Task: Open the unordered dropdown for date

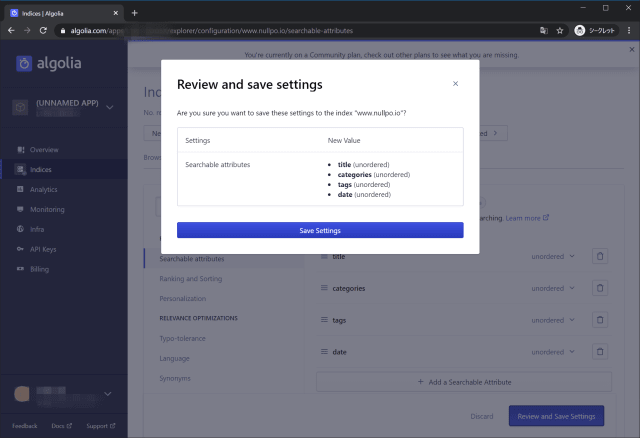Action: point(553,352)
